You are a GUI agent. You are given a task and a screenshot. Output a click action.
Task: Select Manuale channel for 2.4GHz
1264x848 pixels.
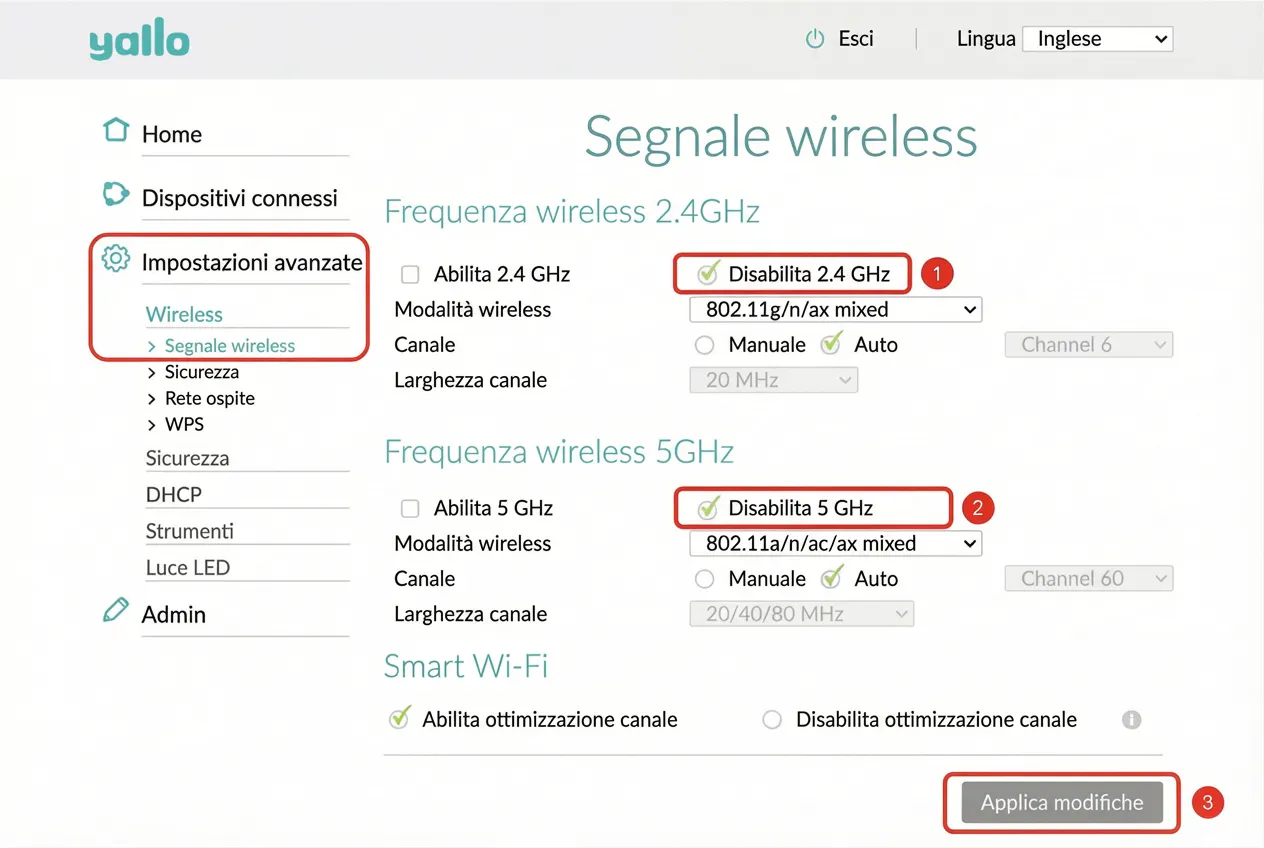(x=705, y=345)
